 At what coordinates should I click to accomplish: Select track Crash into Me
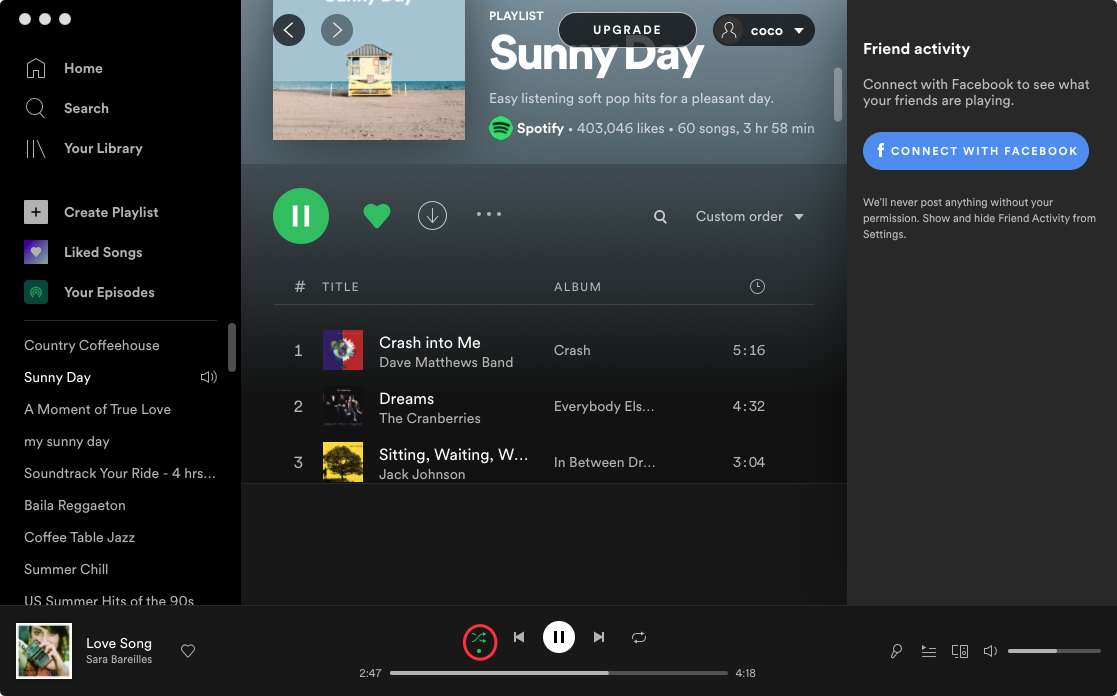pos(430,343)
